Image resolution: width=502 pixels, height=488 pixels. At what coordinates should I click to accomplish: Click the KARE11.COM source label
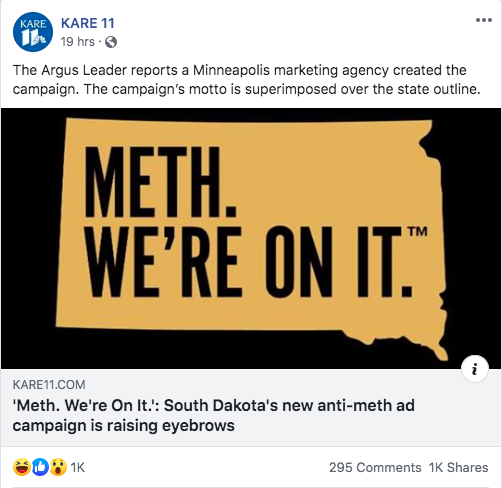click(49, 385)
